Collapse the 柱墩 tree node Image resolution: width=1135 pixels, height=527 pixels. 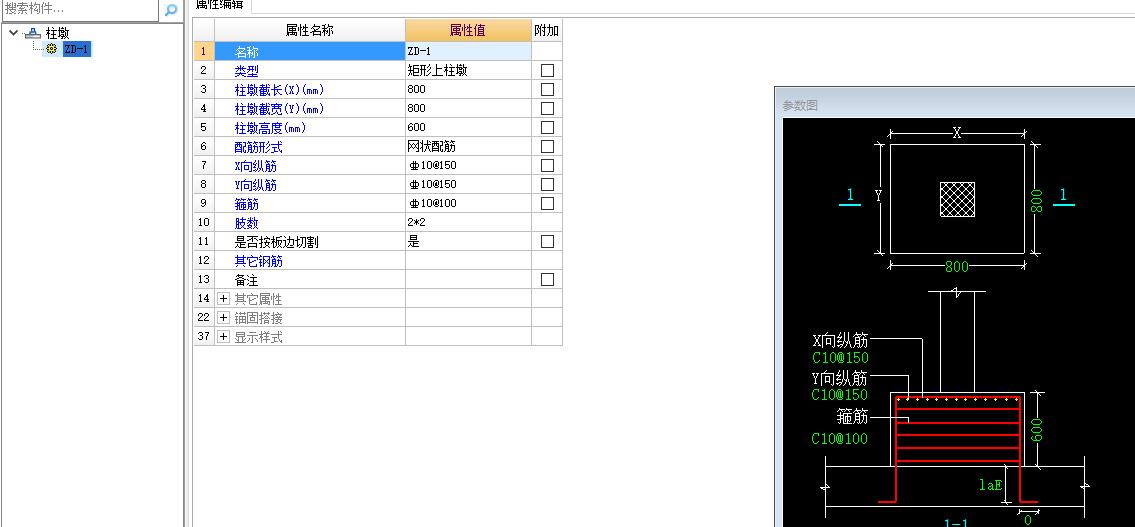tap(13, 33)
